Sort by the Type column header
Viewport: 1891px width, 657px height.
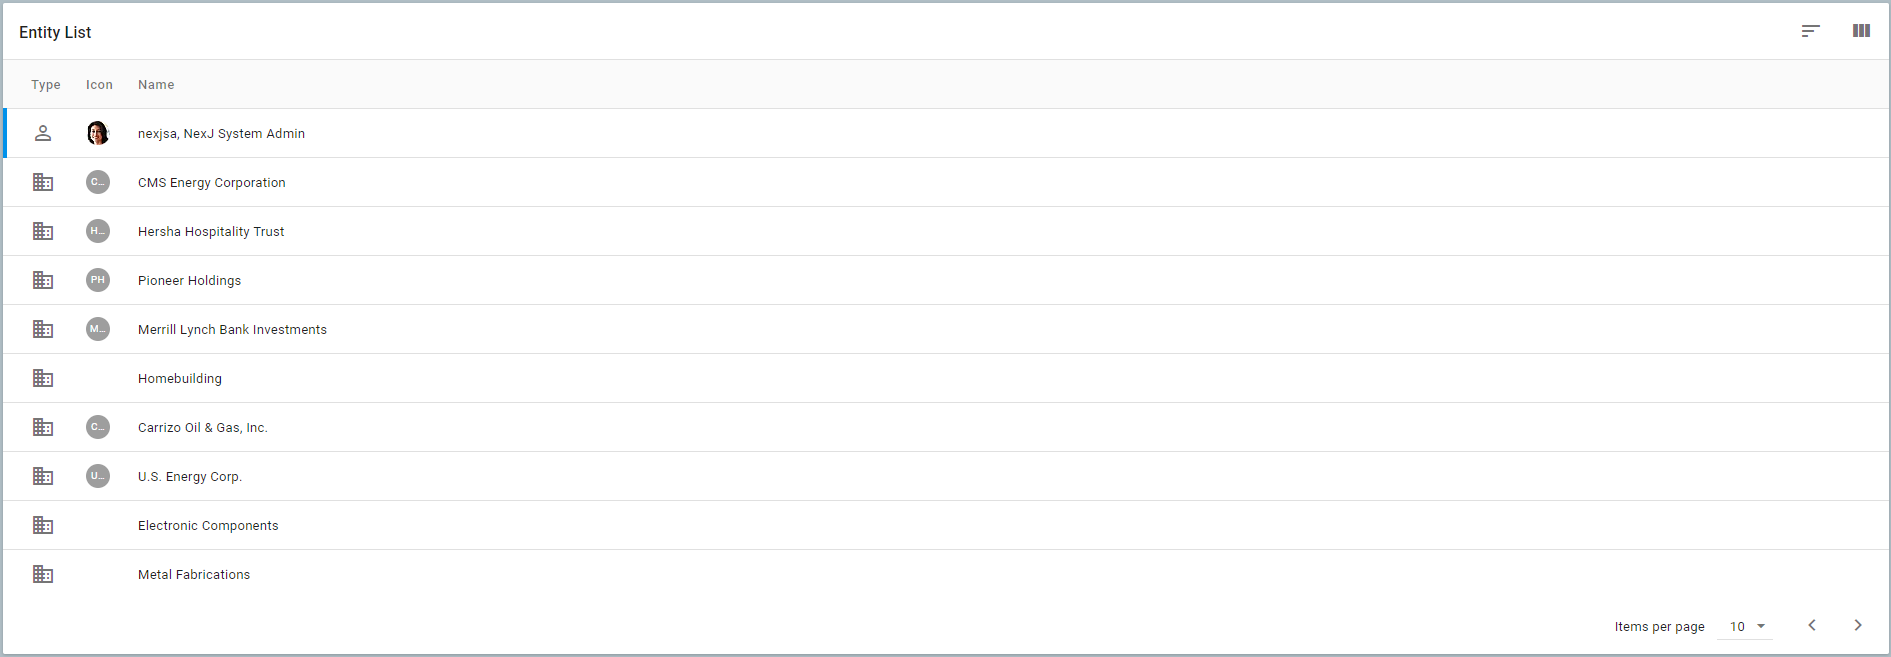[x=46, y=84]
